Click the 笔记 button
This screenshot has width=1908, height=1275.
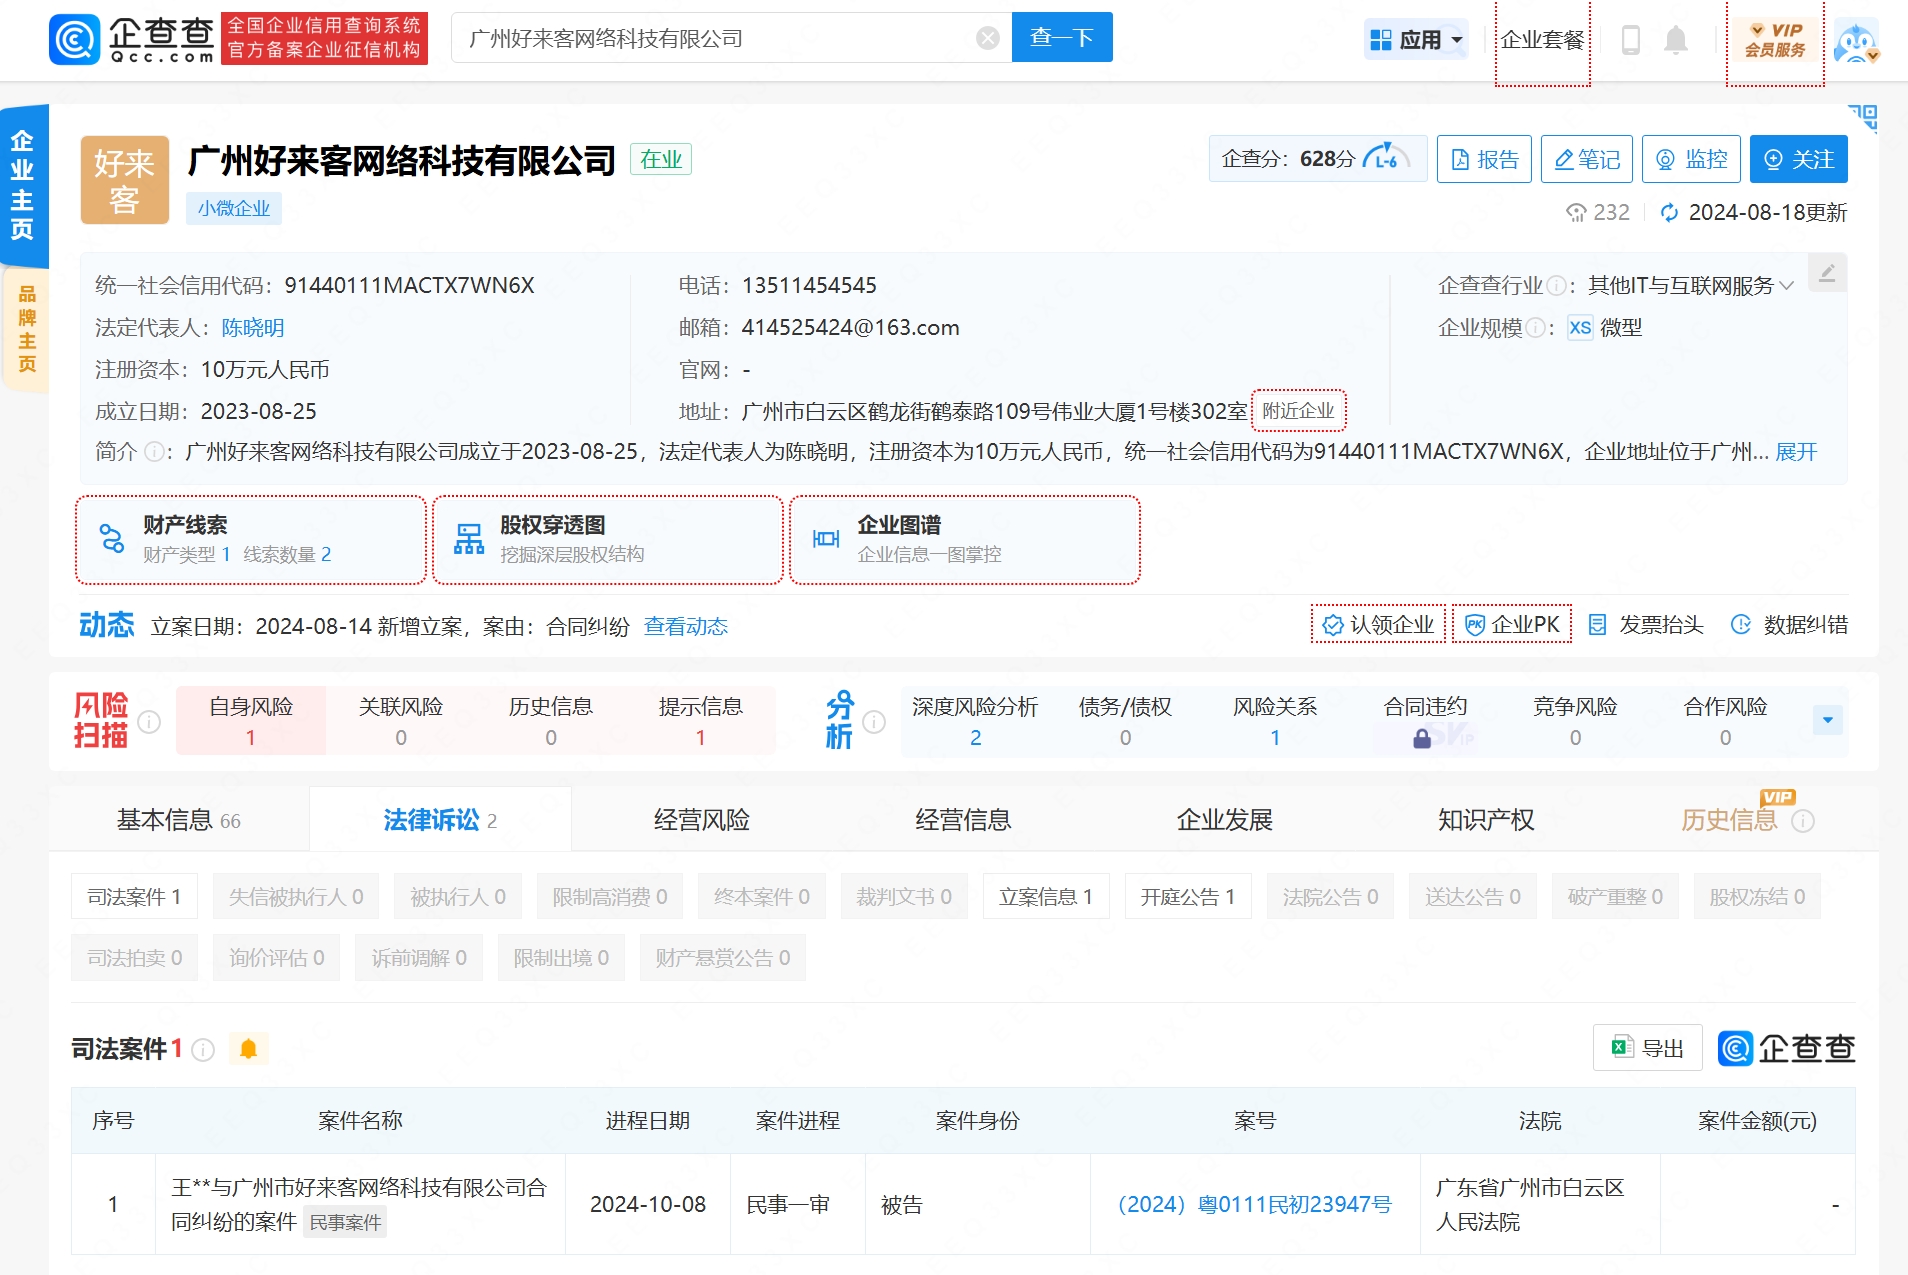pos(1587,159)
